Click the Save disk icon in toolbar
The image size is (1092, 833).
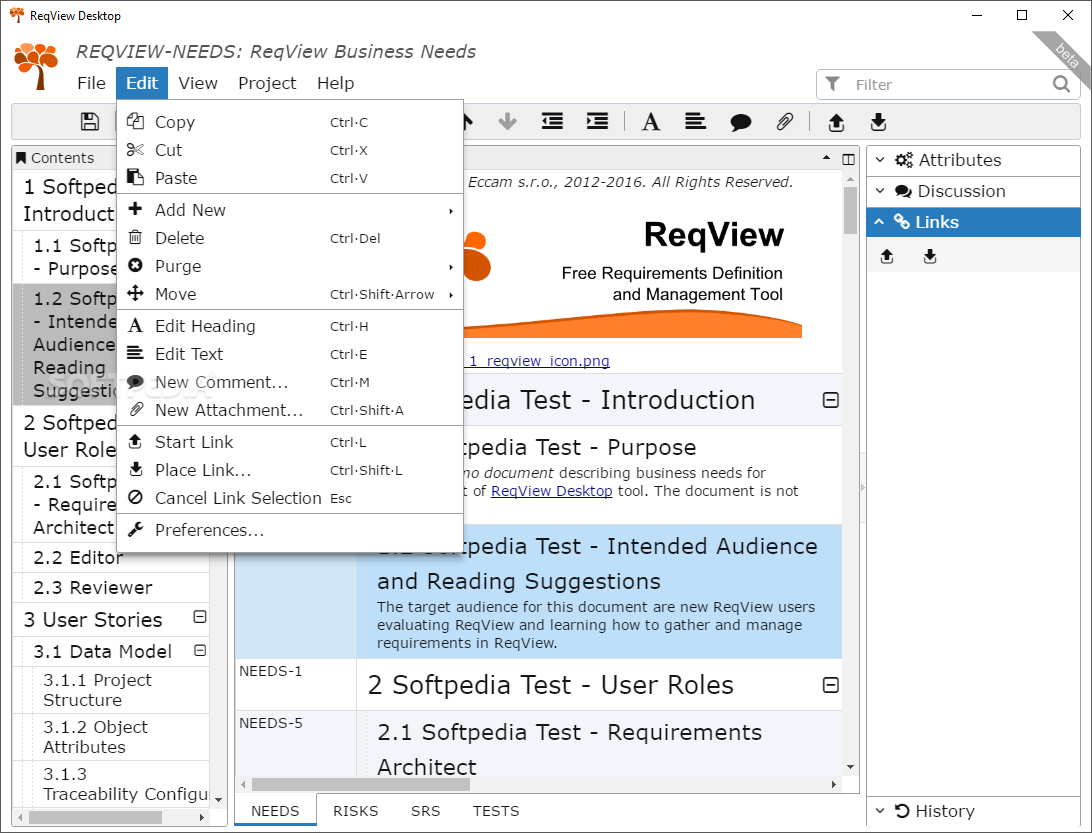click(90, 122)
